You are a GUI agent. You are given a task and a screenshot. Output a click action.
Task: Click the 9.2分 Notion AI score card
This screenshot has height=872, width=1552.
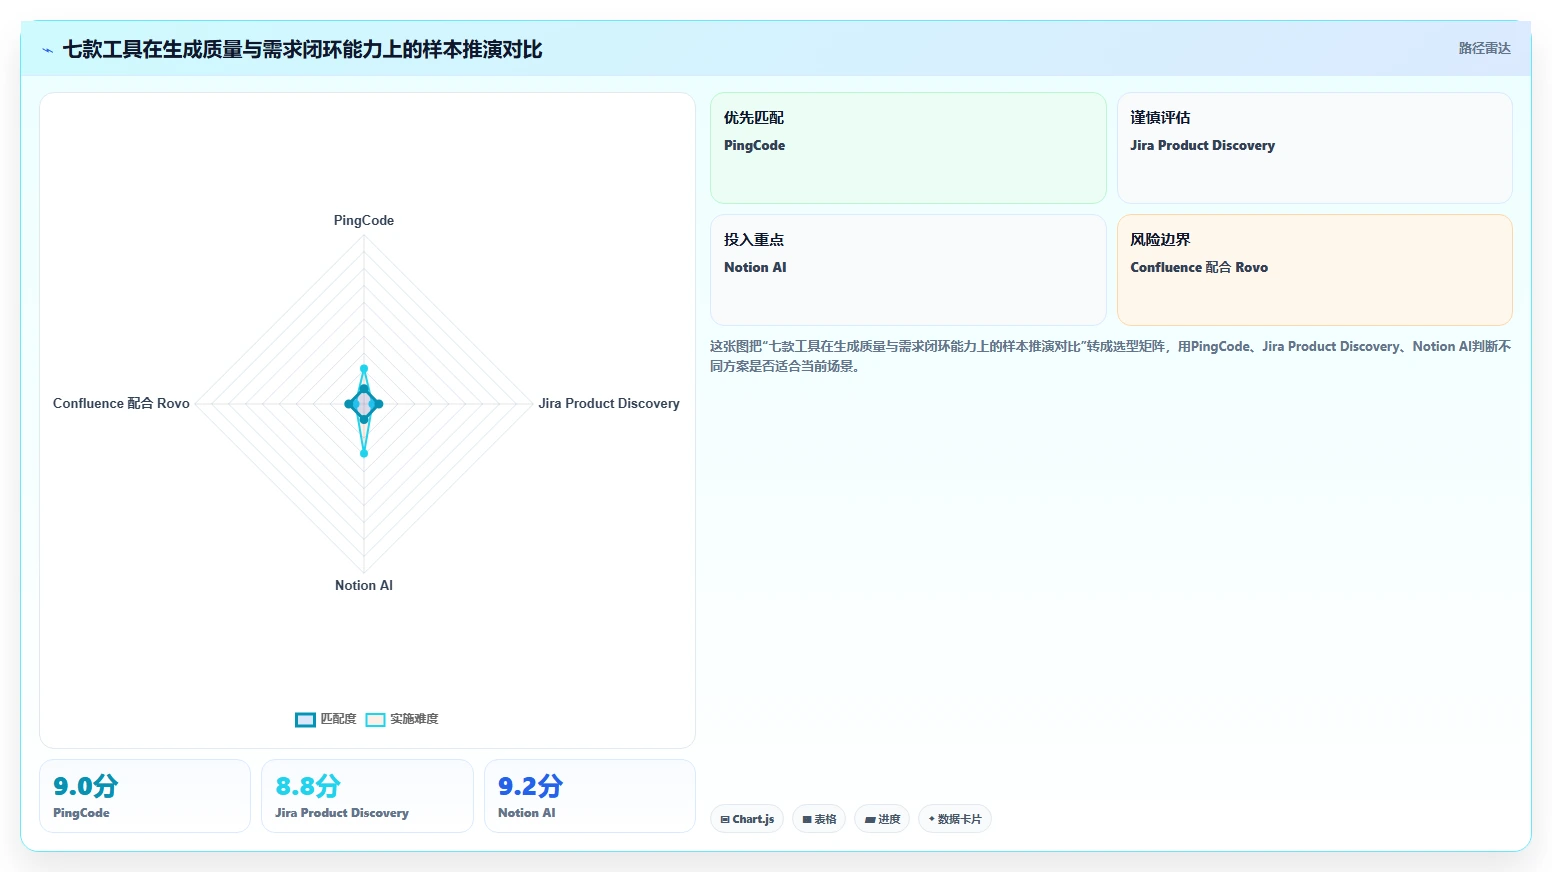(590, 796)
